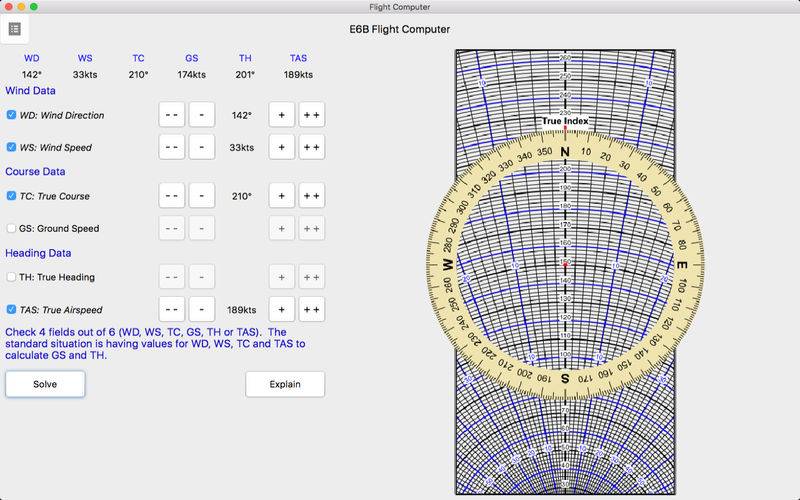800x500 pixels.
Task: Click the Solve button
Action: click(x=45, y=384)
